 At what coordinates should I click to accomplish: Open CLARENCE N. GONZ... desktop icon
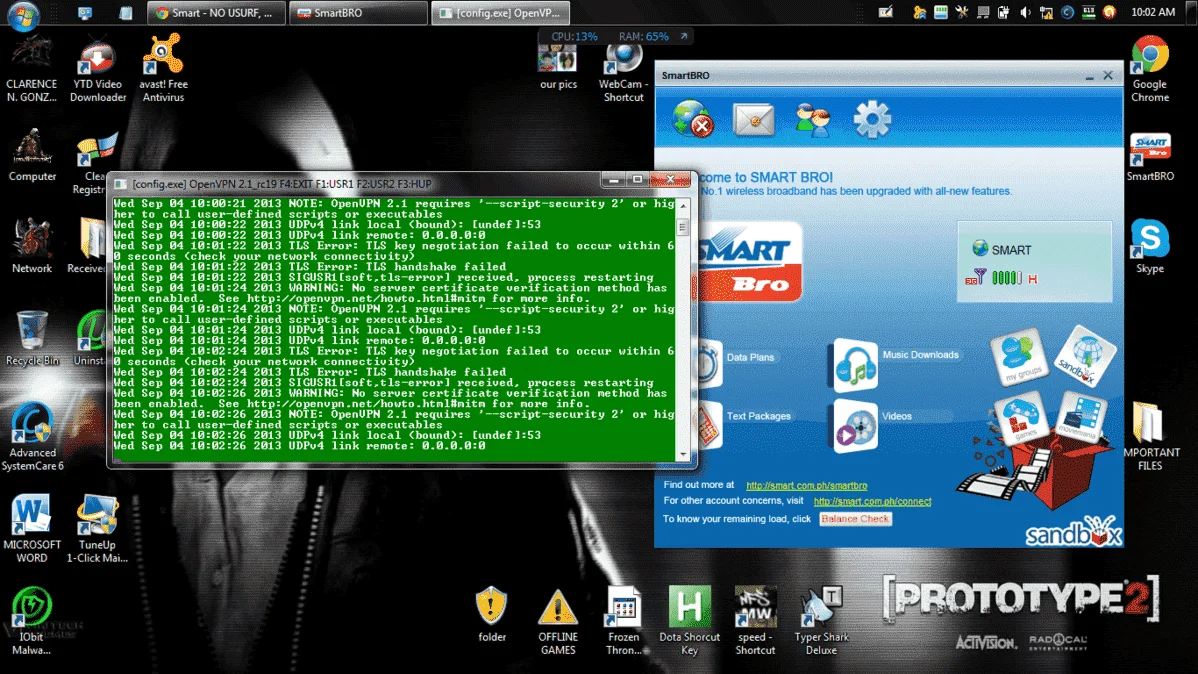(32, 69)
